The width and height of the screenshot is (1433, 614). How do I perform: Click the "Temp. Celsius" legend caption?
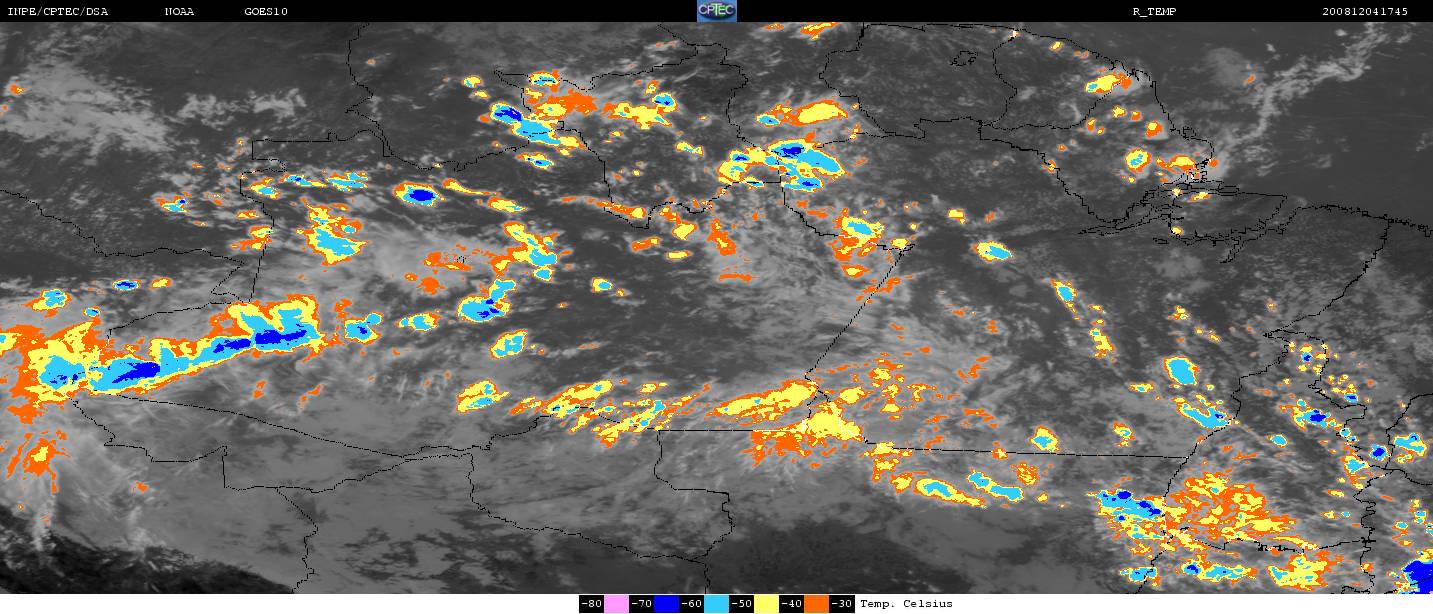tap(906, 604)
